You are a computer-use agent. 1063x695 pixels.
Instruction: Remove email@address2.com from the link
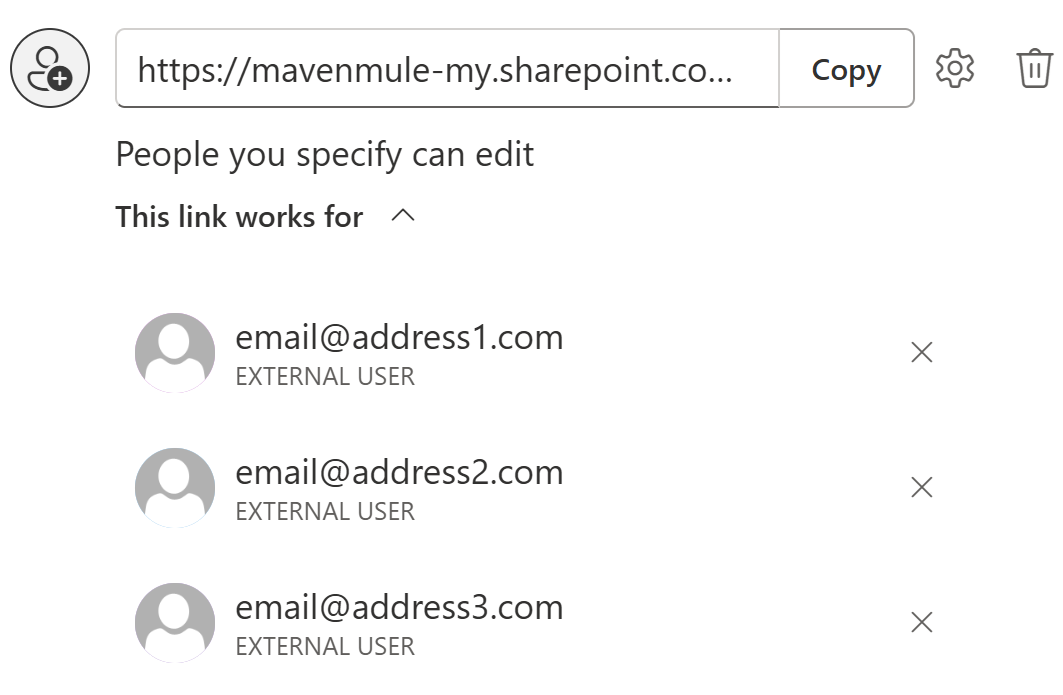922,487
